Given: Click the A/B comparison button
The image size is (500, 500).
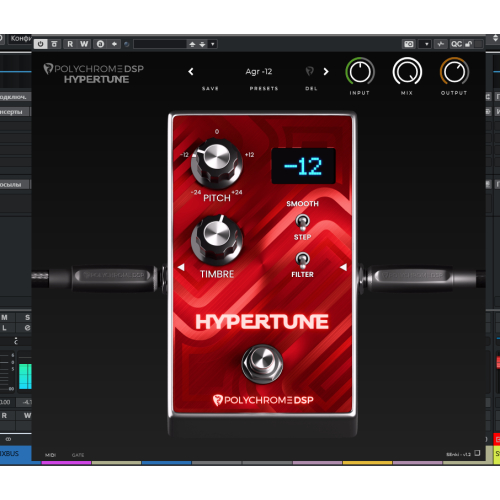Looking at the screenshot, I should [100, 44].
